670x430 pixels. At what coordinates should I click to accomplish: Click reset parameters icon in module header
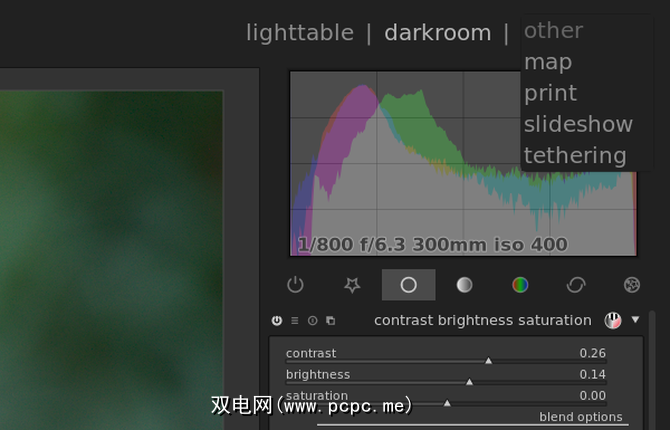(313, 321)
